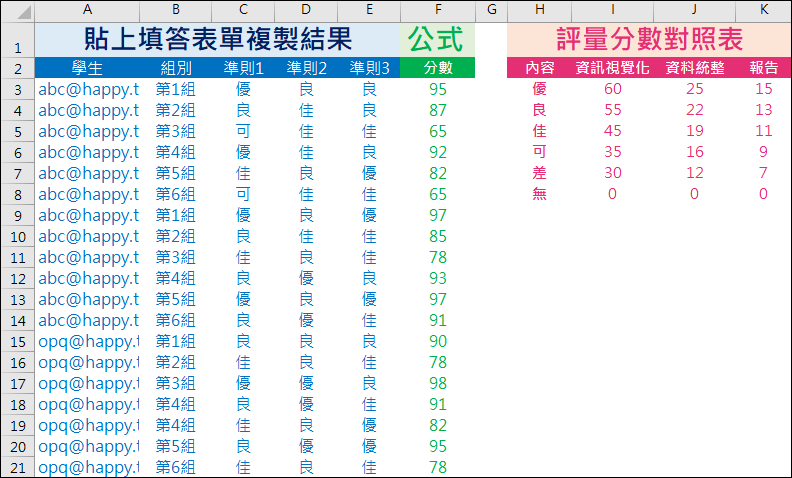Click the 報告 header cell
Screen dimensions: 792x478
(x=764, y=68)
